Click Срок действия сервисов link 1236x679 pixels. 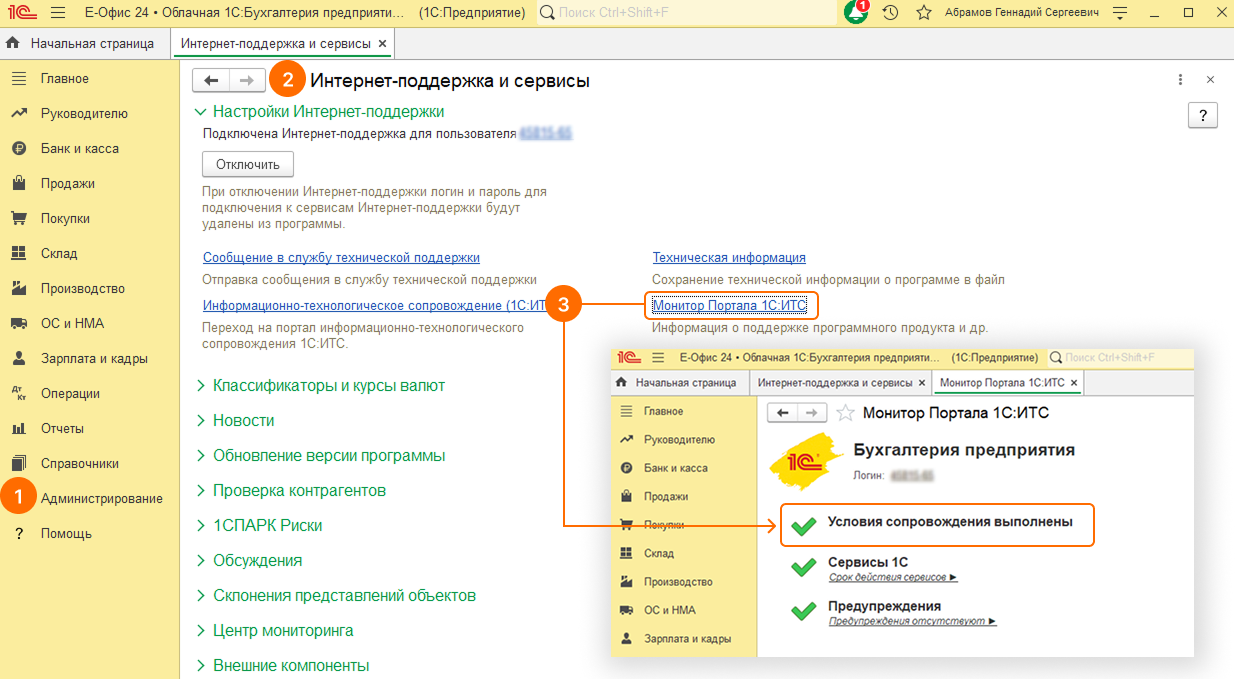pyautogui.click(x=893, y=578)
